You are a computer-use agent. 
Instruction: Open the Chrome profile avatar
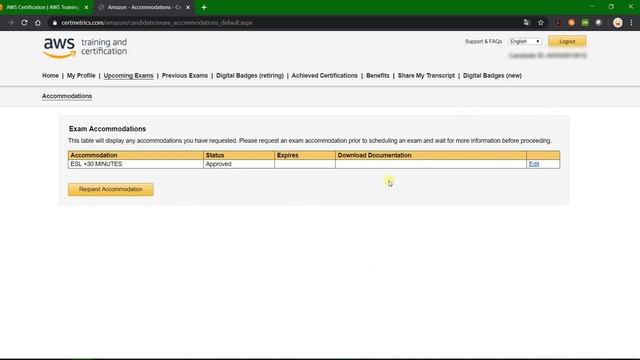pyautogui.click(x=618, y=22)
